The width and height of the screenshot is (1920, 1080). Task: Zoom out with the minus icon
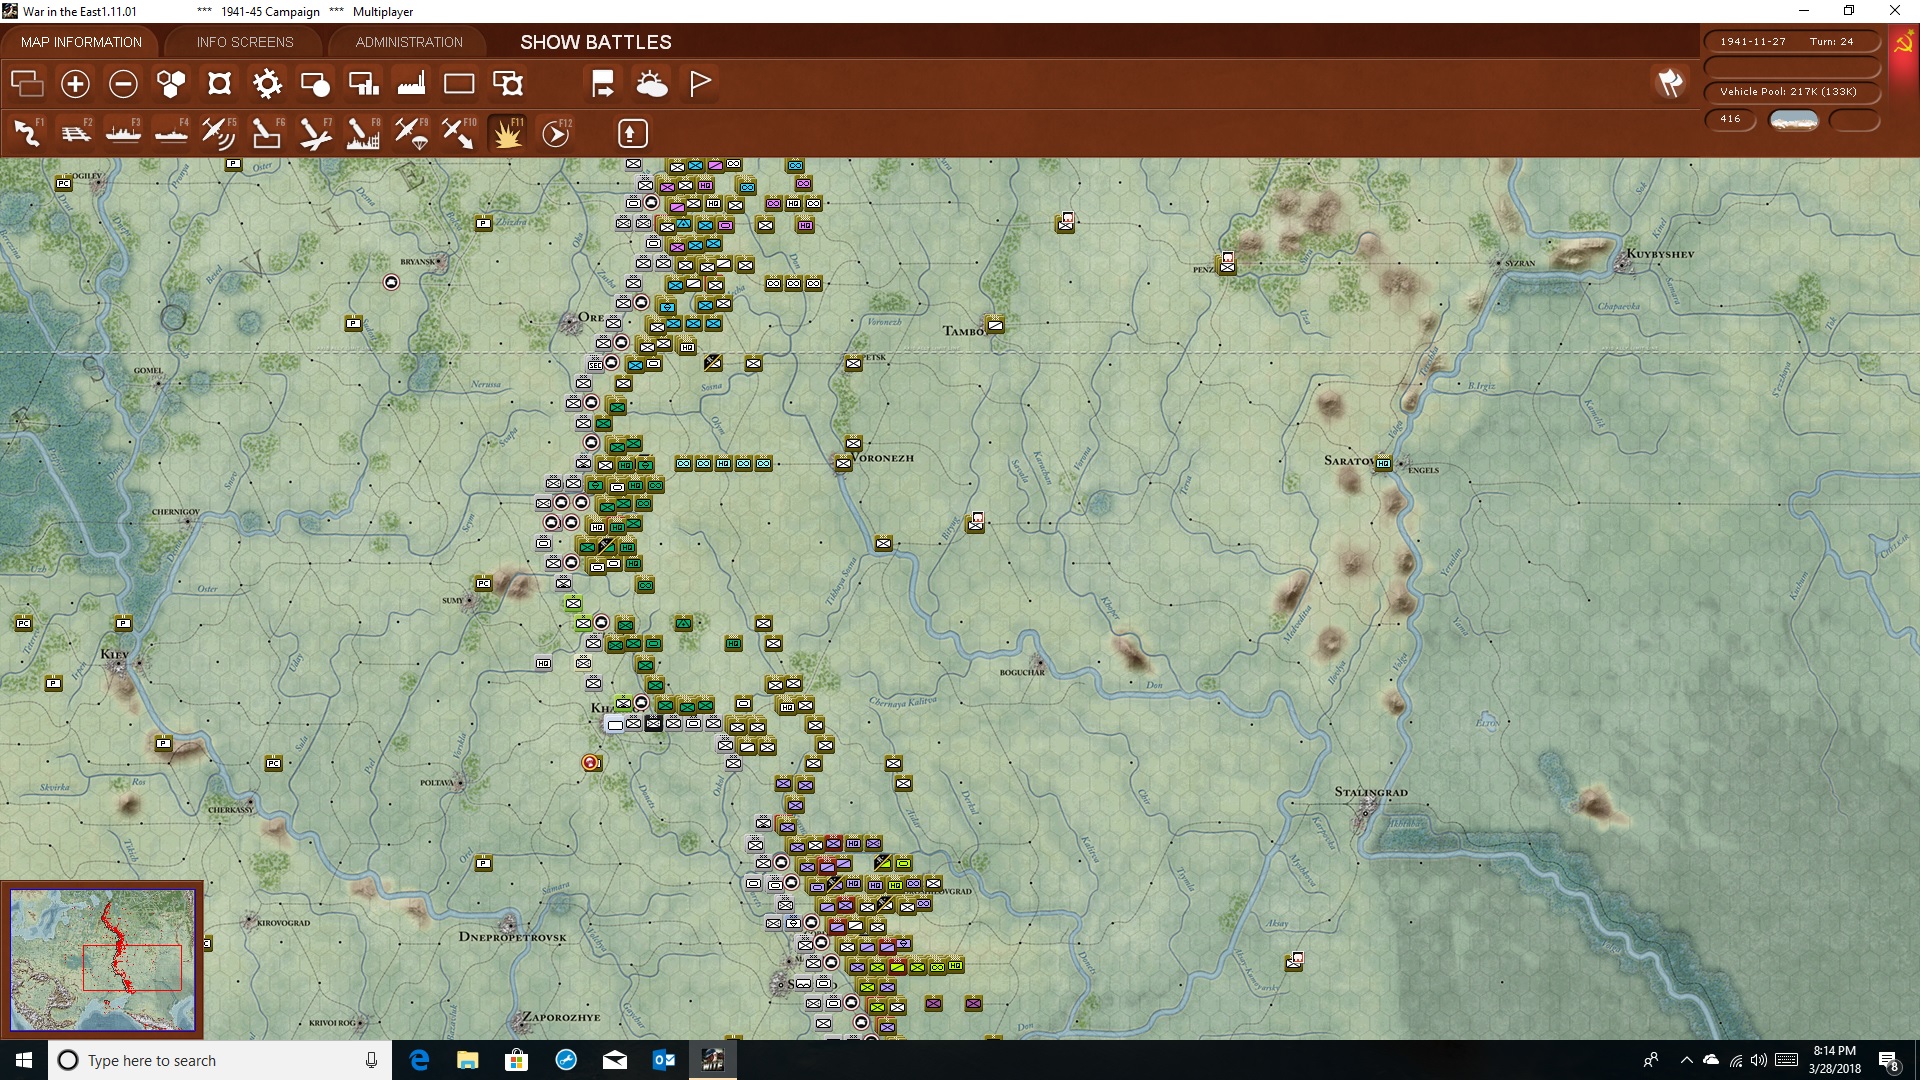point(123,83)
